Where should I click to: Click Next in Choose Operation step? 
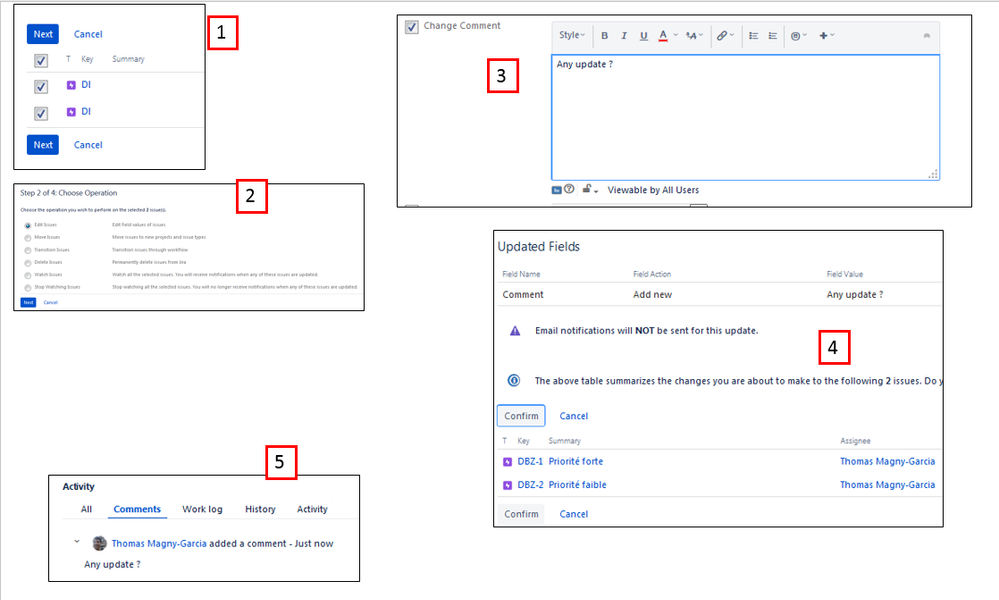[28, 303]
